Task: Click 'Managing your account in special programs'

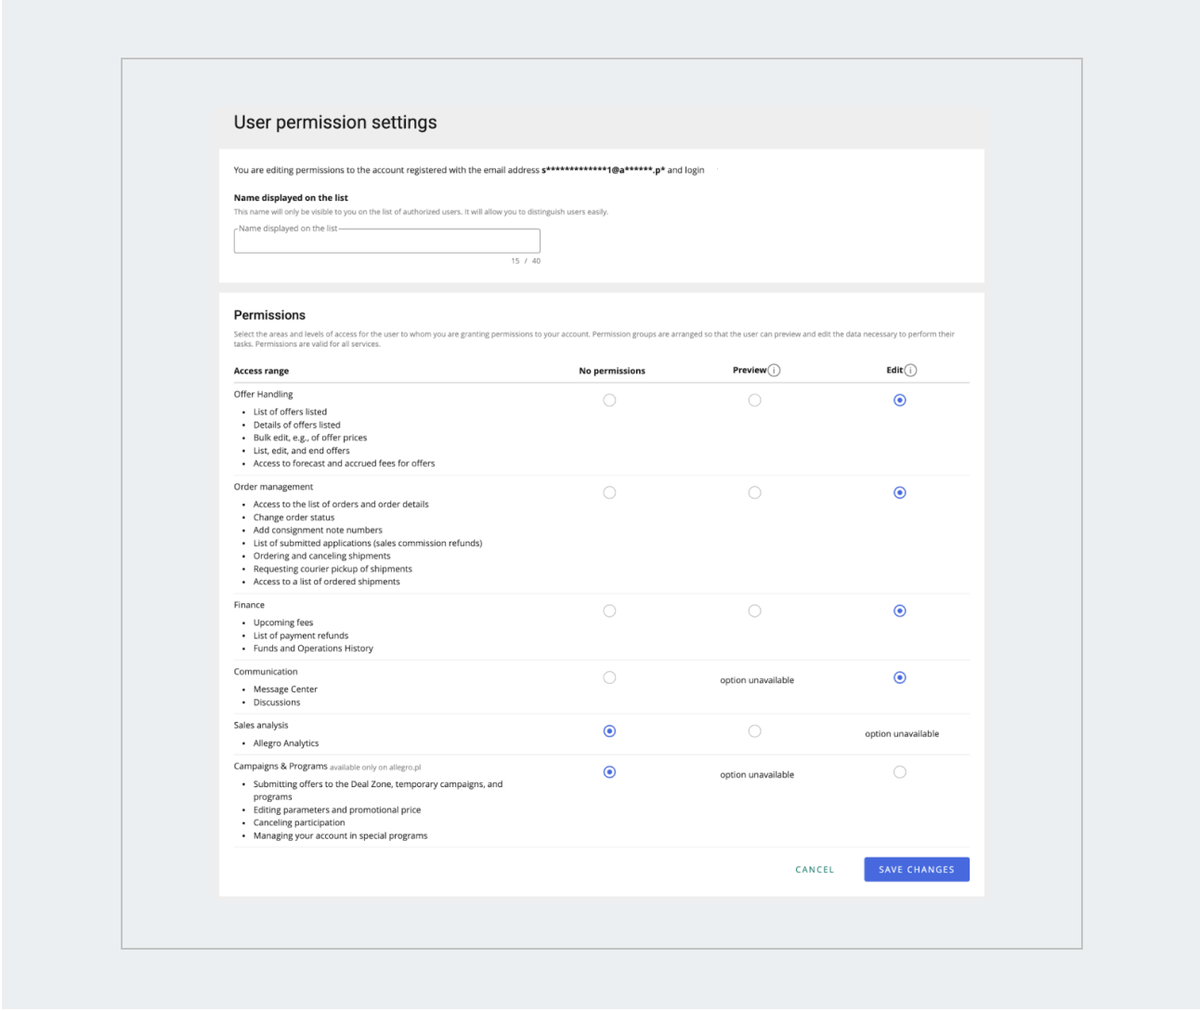Action: pos(340,836)
